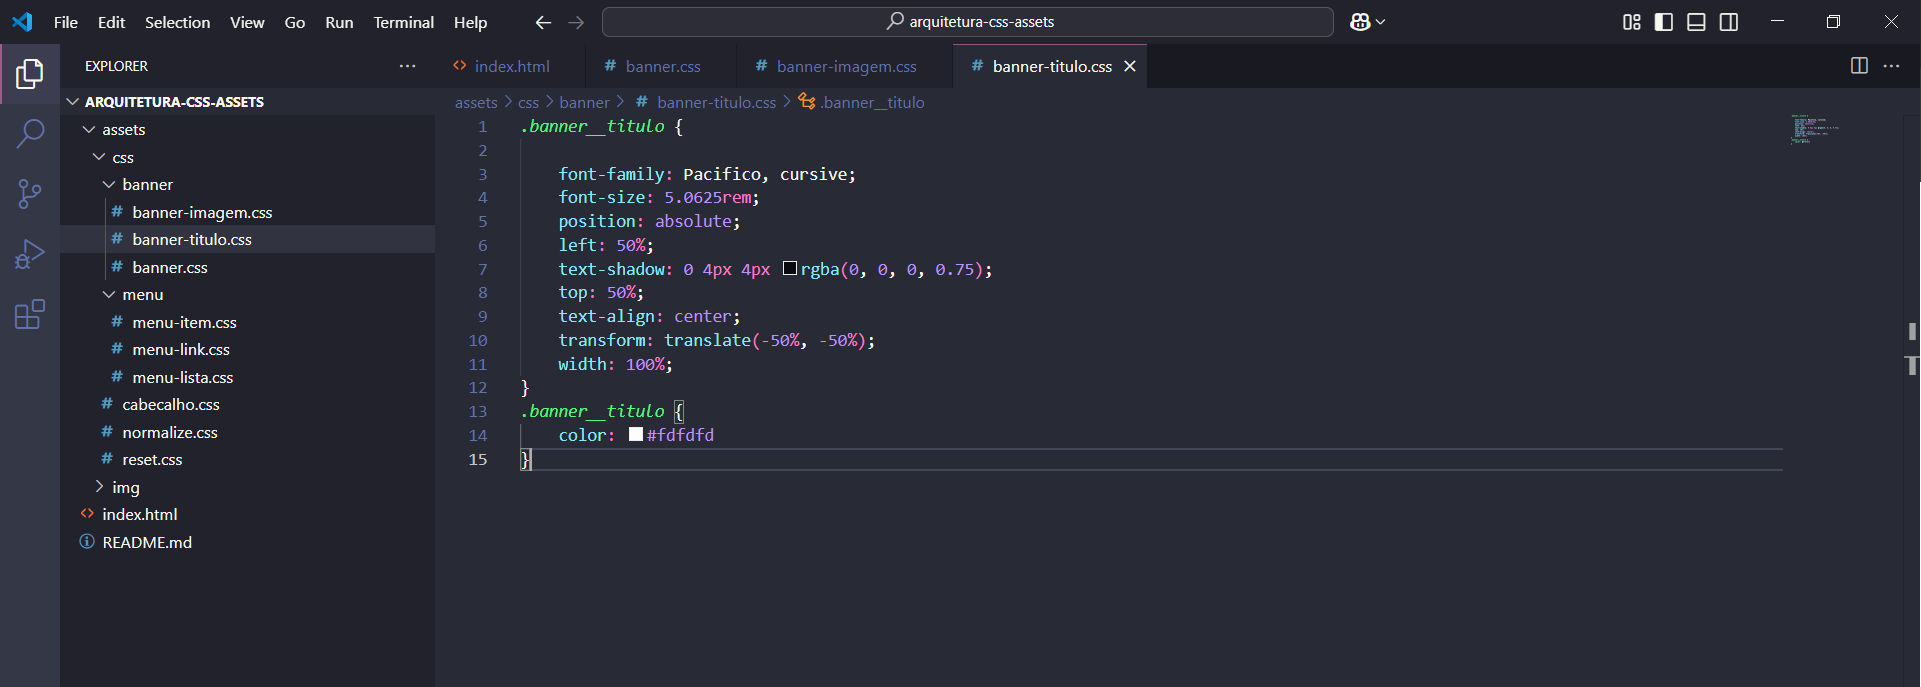Open banner.css in the explorer tree
1921x687 pixels.
[248, 267]
